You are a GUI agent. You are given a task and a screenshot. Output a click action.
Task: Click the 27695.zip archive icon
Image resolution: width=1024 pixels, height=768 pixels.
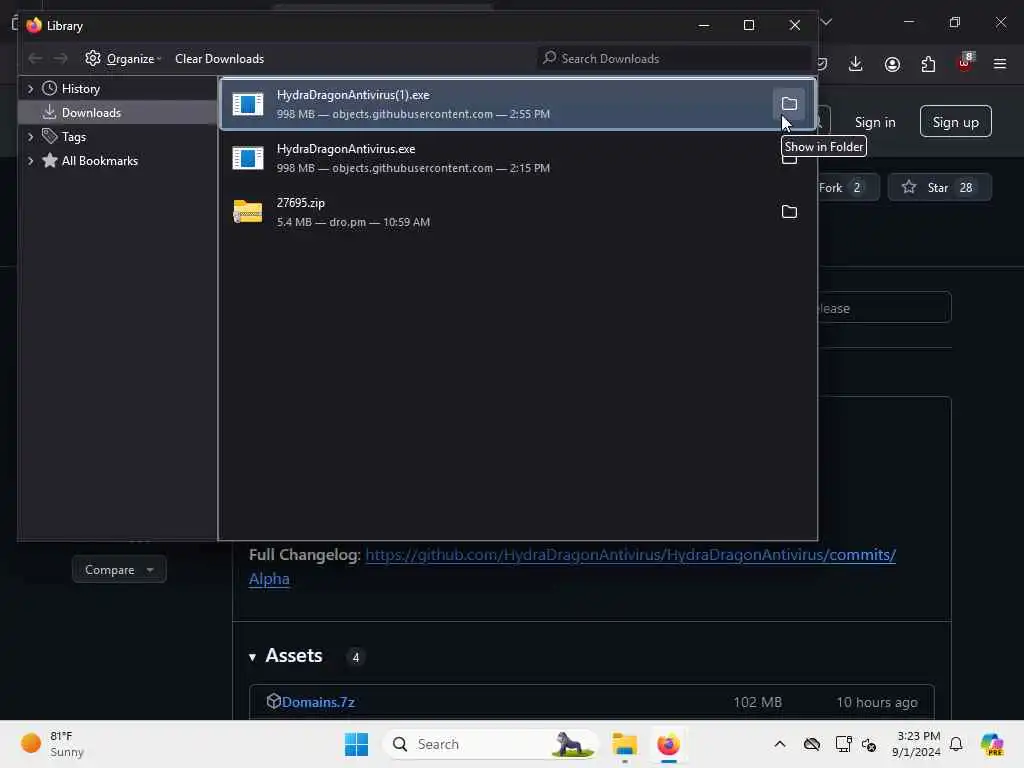pyautogui.click(x=248, y=212)
